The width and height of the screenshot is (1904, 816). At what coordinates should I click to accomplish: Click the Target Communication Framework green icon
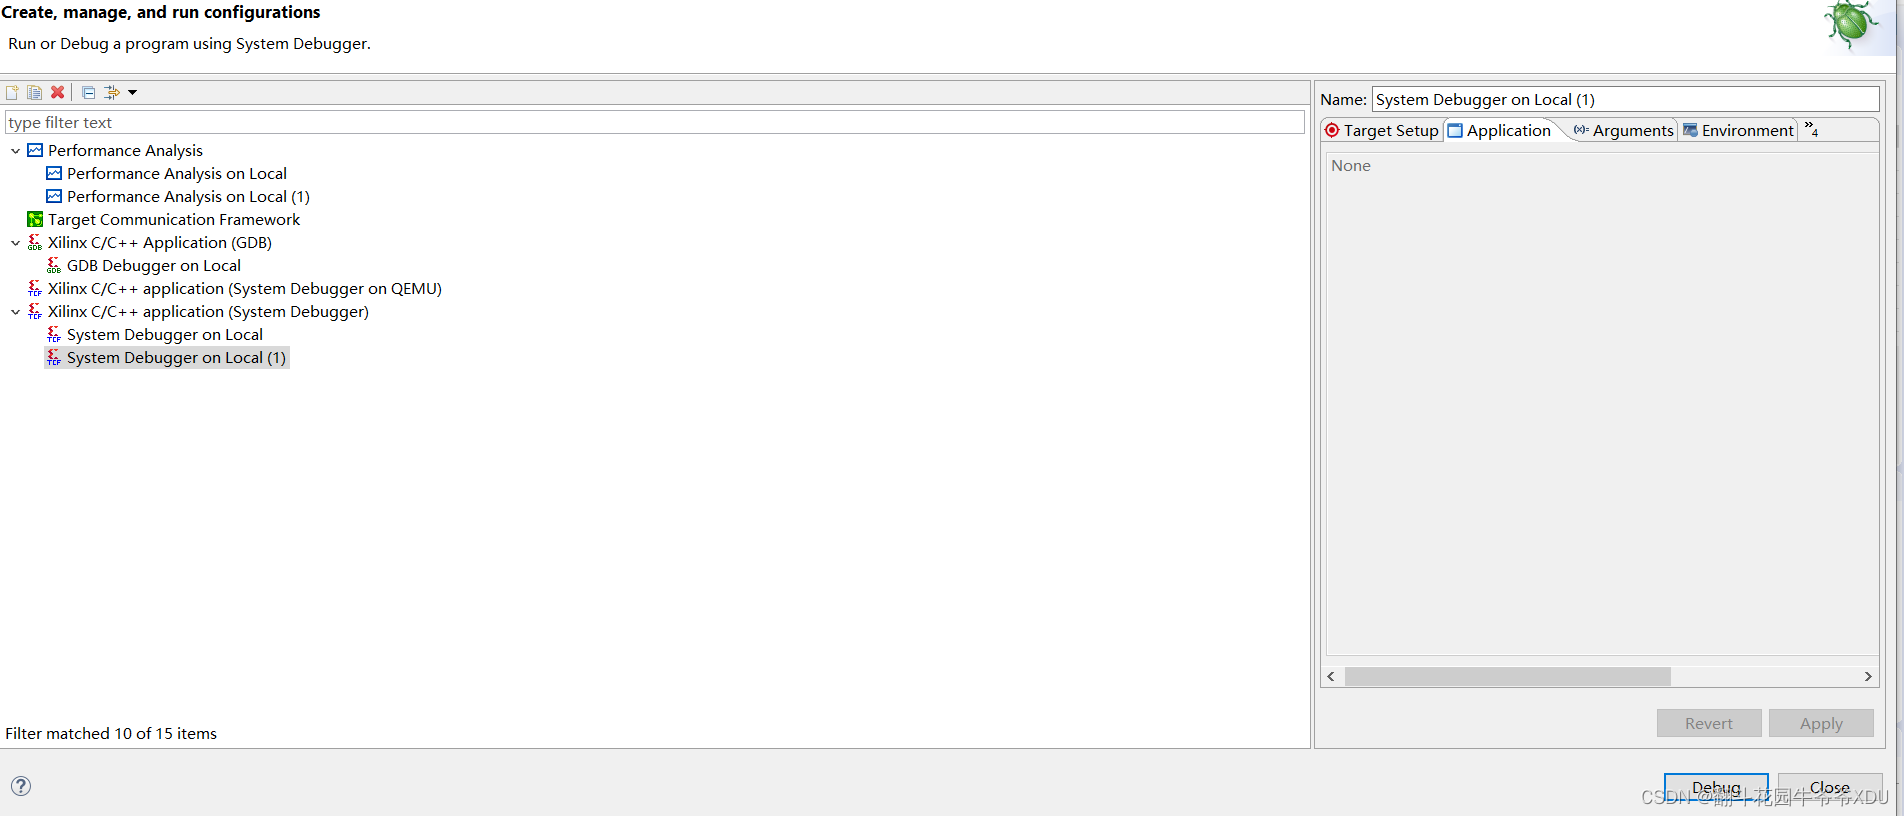(x=35, y=219)
